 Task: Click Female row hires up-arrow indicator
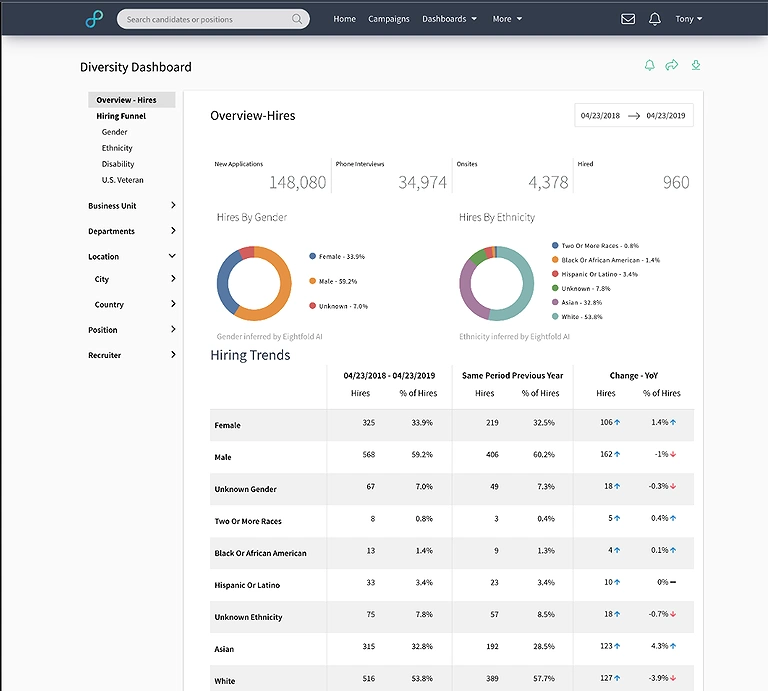point(617,423)
